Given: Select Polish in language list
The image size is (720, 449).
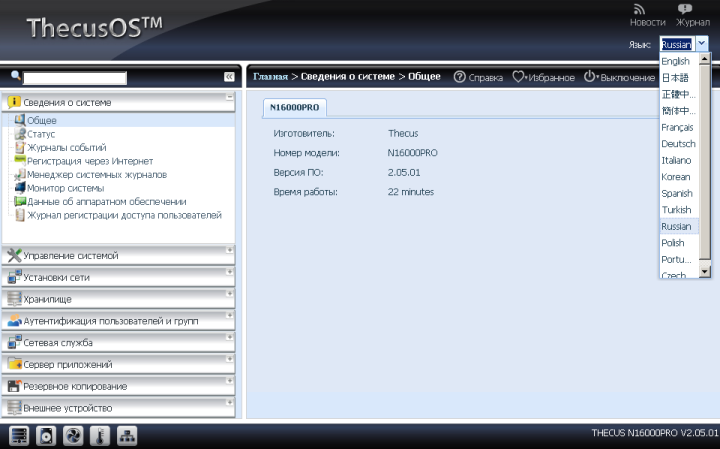Looking at the screenshot, I should click(679, 243).
